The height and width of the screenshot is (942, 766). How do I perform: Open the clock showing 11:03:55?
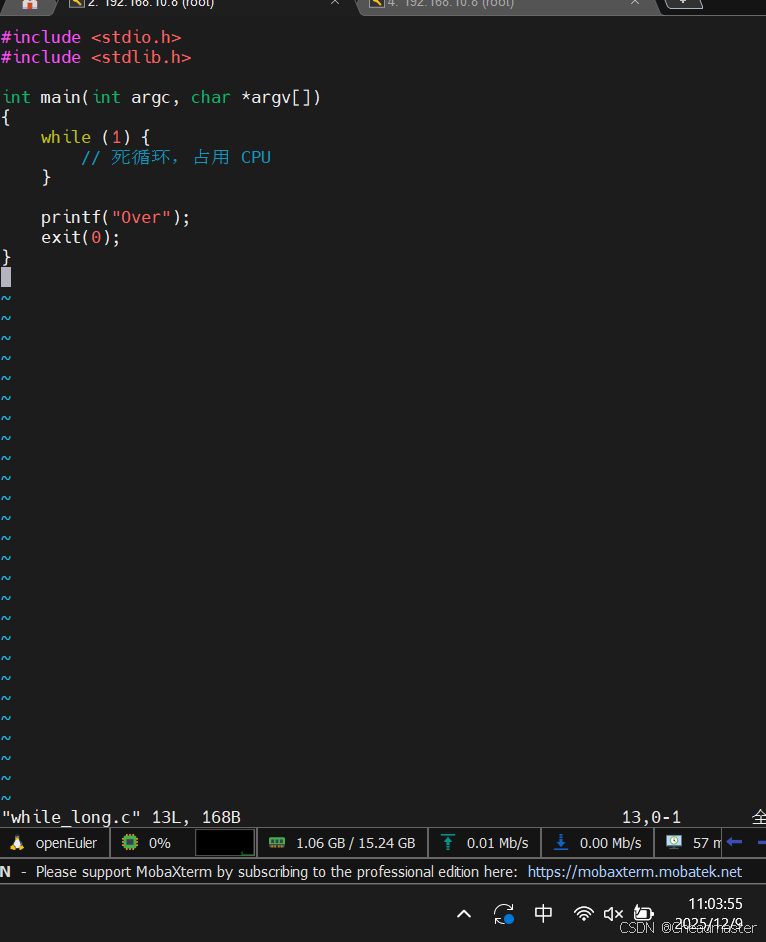tap(715, 904)
